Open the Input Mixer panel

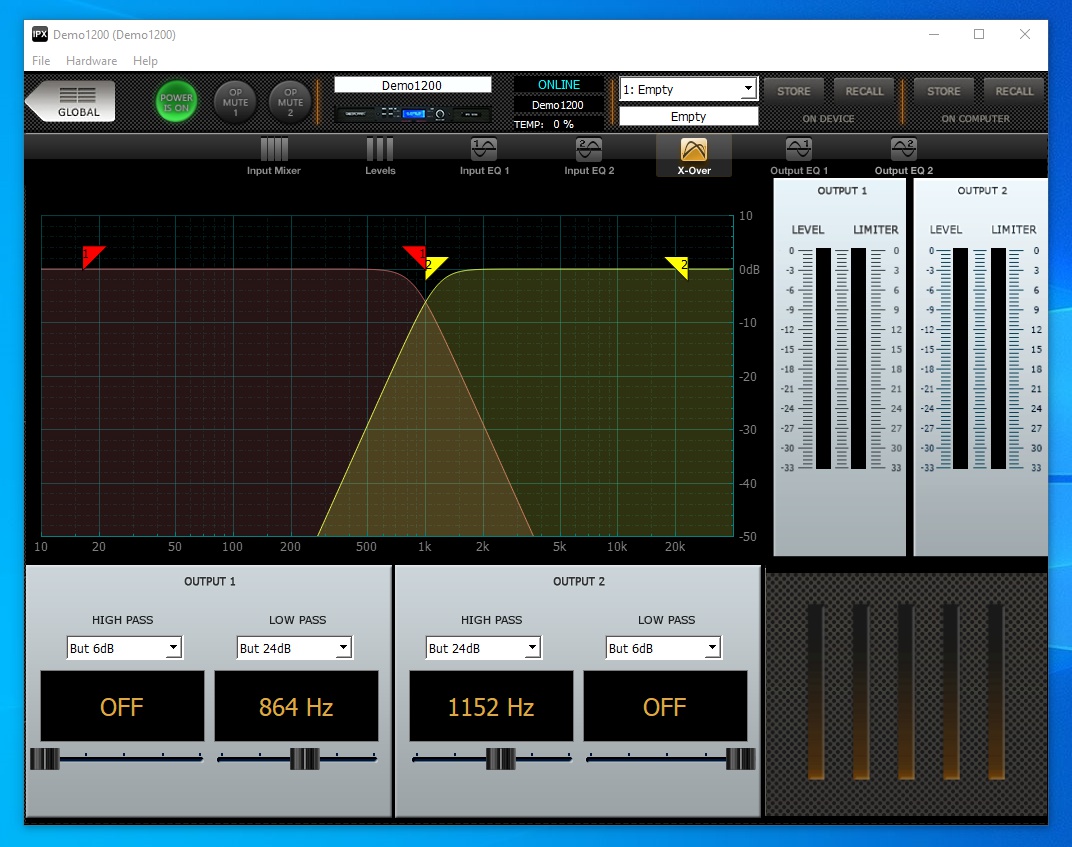(273, 155)
